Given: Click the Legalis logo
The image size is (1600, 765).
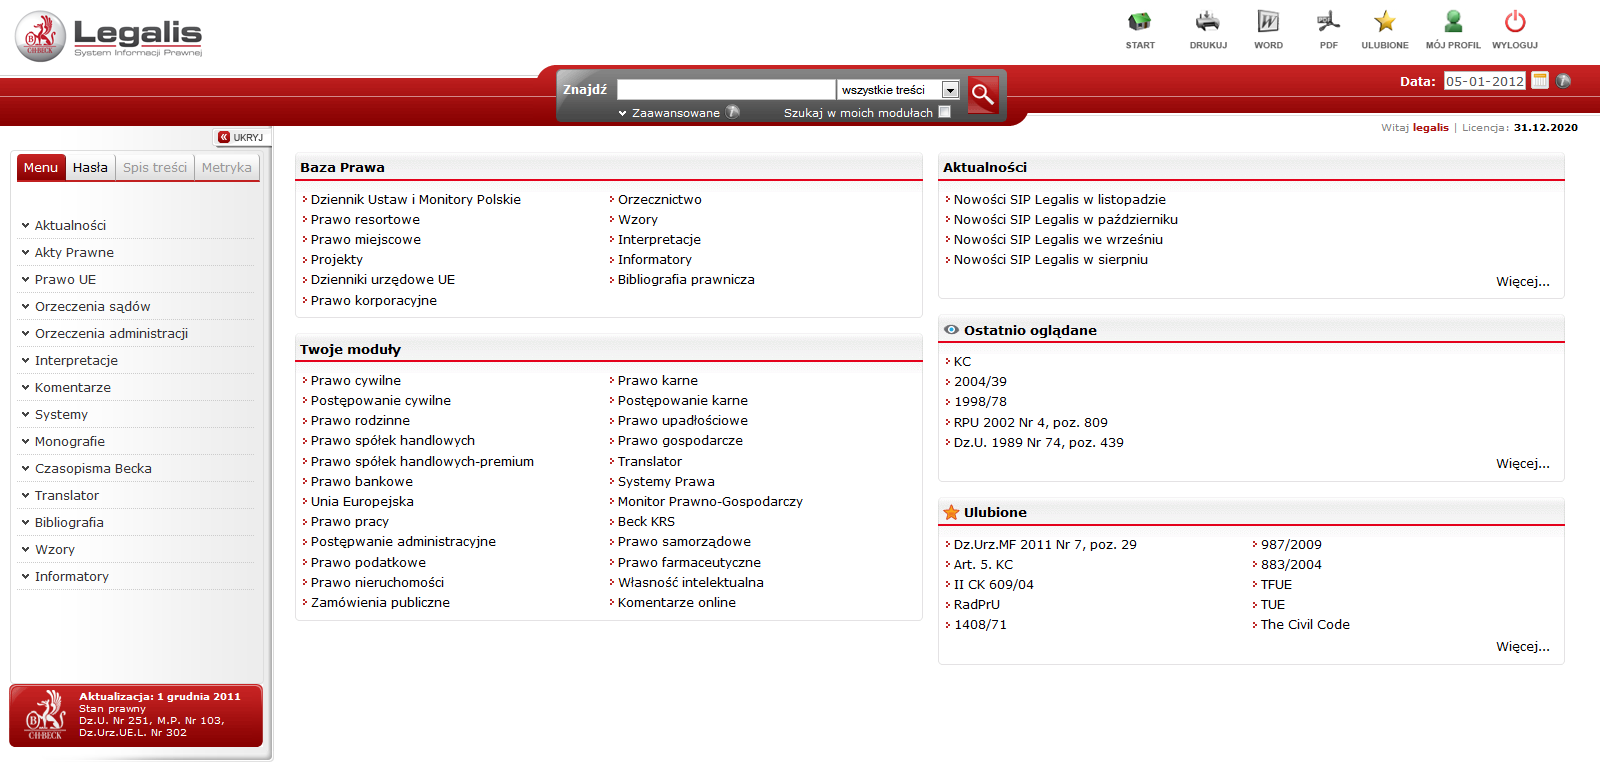Looking at the screenshot, I should pos(109,37).
